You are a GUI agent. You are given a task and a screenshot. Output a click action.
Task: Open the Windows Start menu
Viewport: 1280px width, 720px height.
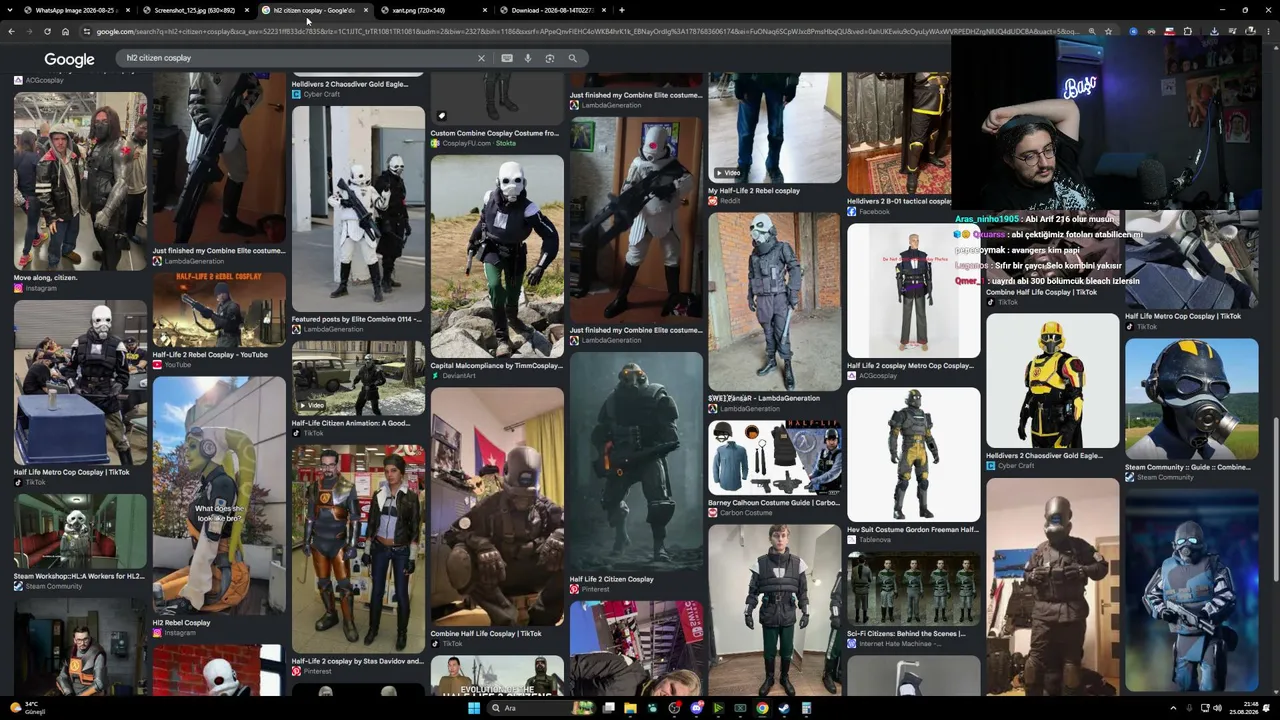point(474,708)
